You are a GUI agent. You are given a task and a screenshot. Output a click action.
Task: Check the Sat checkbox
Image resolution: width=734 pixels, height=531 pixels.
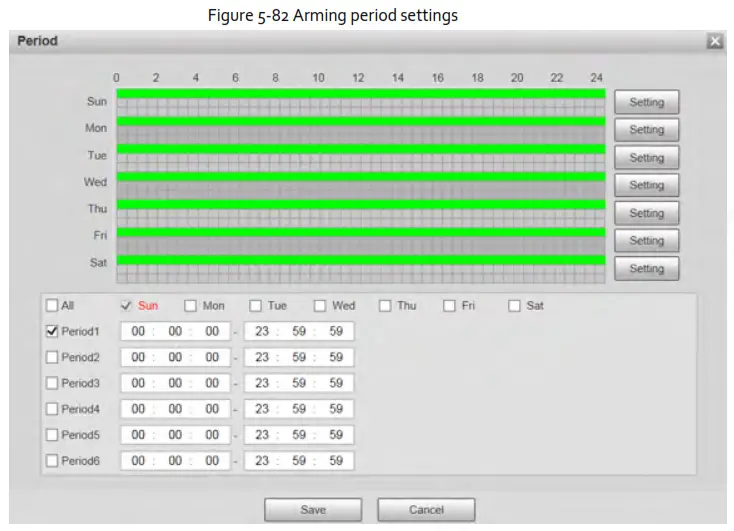[514, 306]
